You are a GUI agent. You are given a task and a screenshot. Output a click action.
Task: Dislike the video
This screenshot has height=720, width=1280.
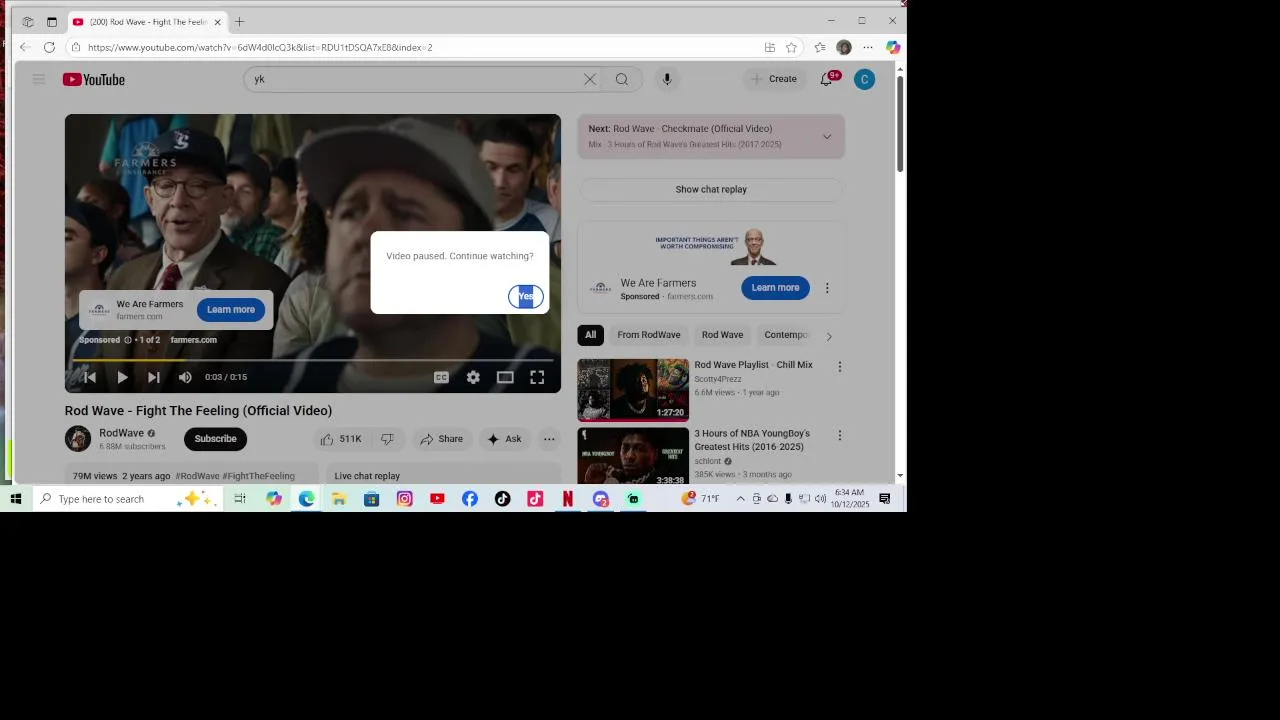click(x=387, y=439)
